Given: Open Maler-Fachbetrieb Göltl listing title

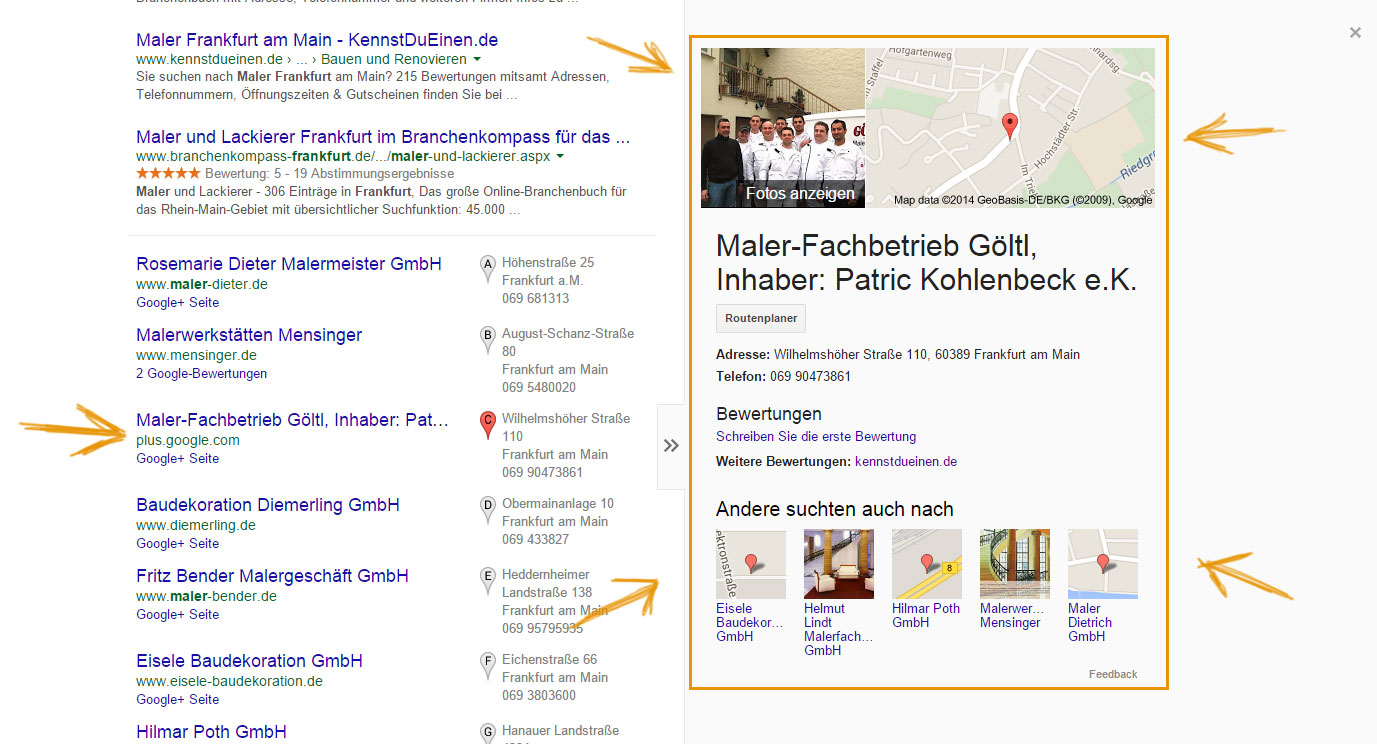Looking at the screenshot, I should point(293,420).
